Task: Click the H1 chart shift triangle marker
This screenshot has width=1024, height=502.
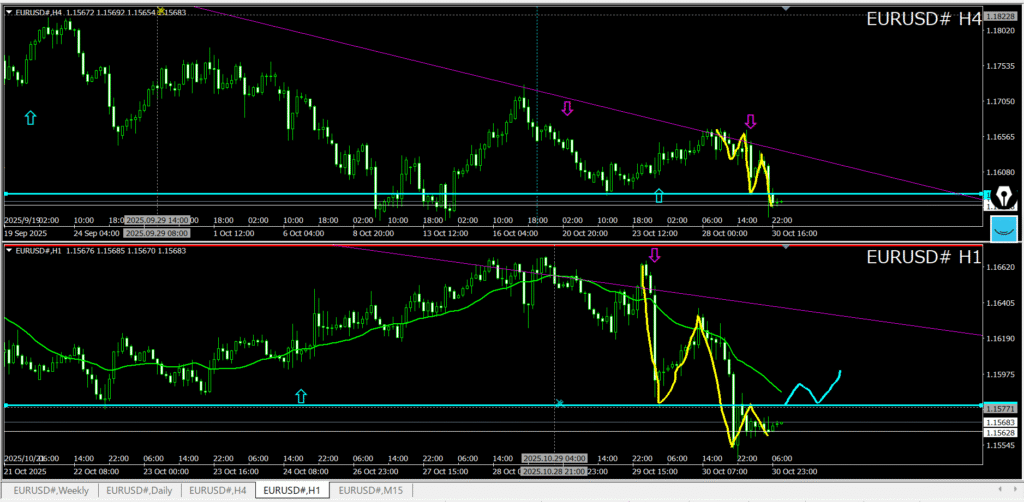Action: 785,246
